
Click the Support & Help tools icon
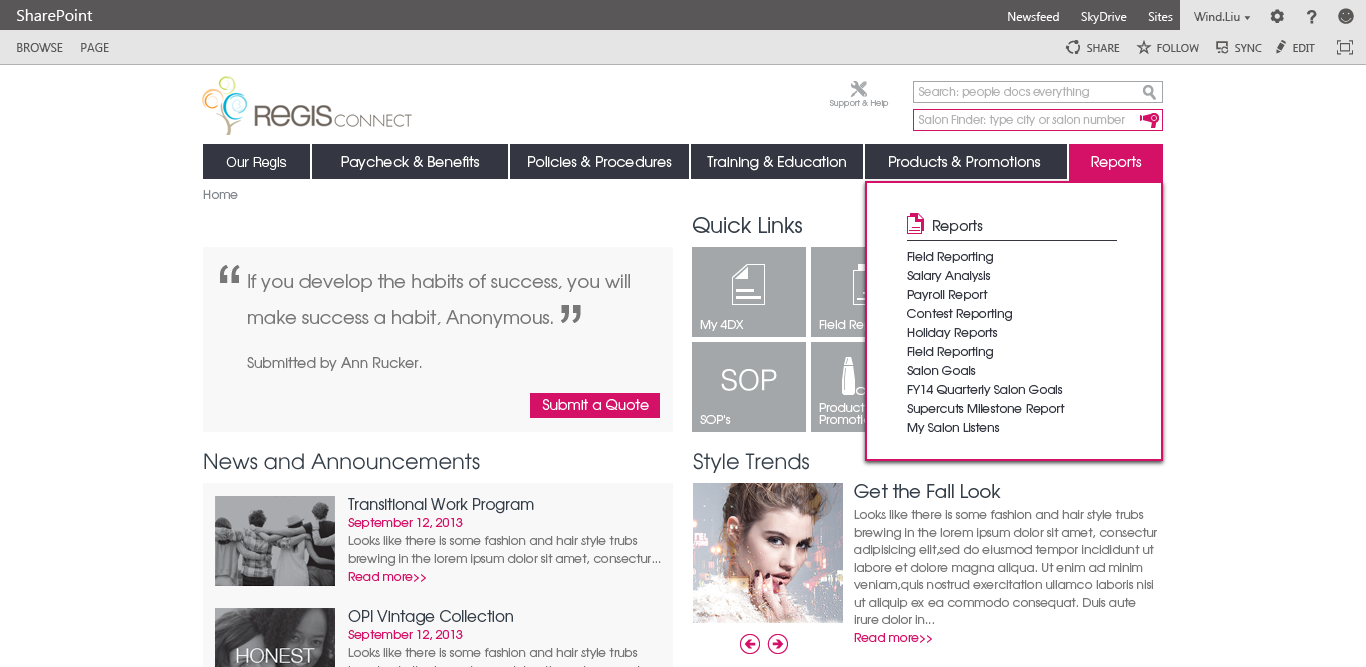[858, 89]
